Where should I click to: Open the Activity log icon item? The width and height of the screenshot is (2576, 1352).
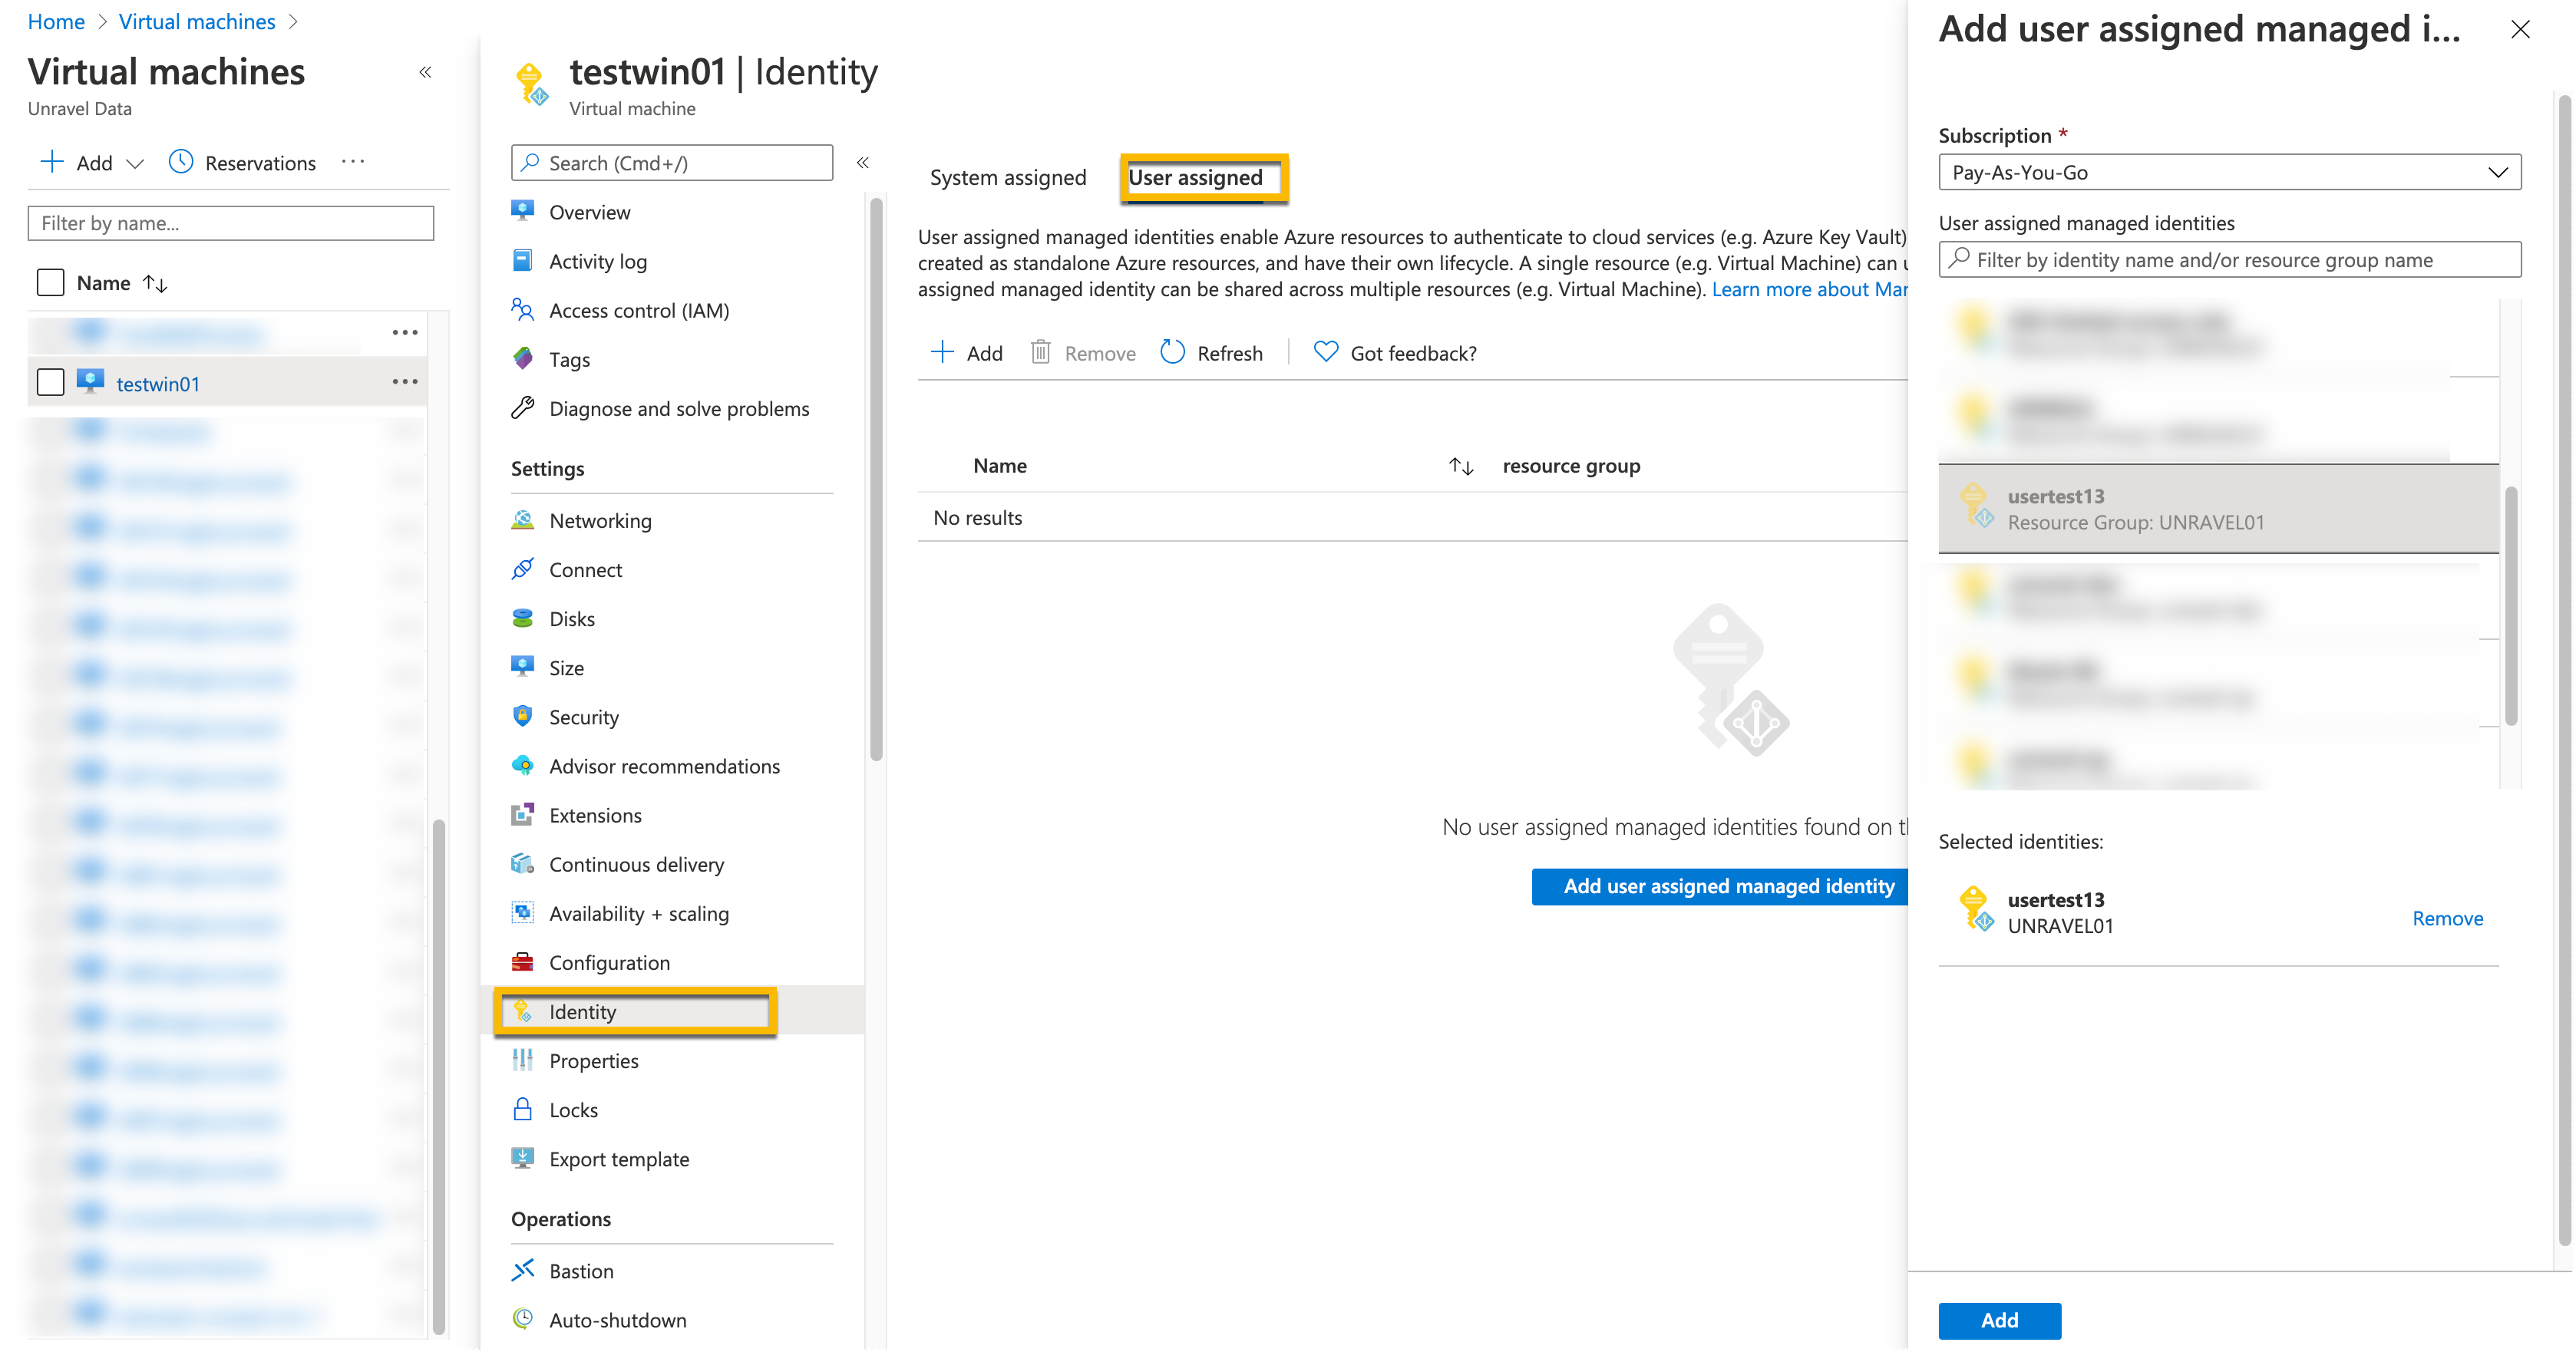coord(522,261)
